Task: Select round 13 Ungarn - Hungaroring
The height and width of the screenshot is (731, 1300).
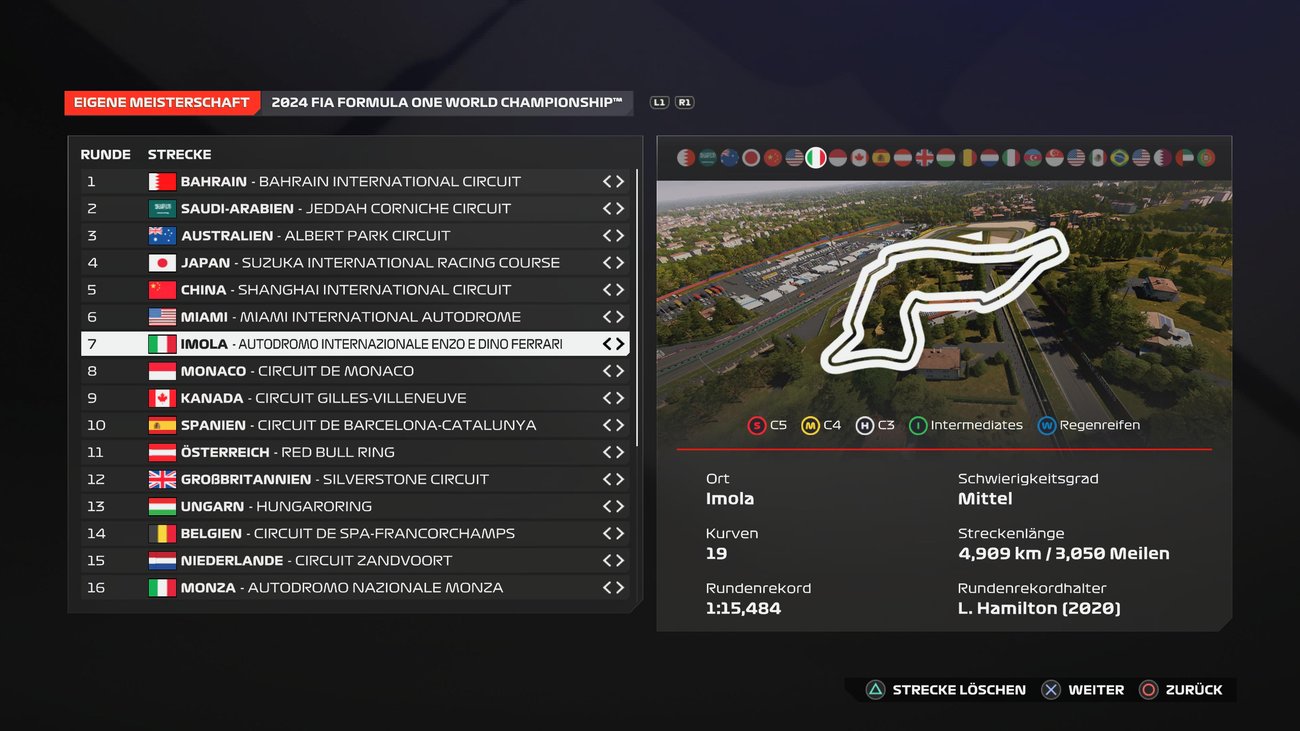Action: [355, 506]
